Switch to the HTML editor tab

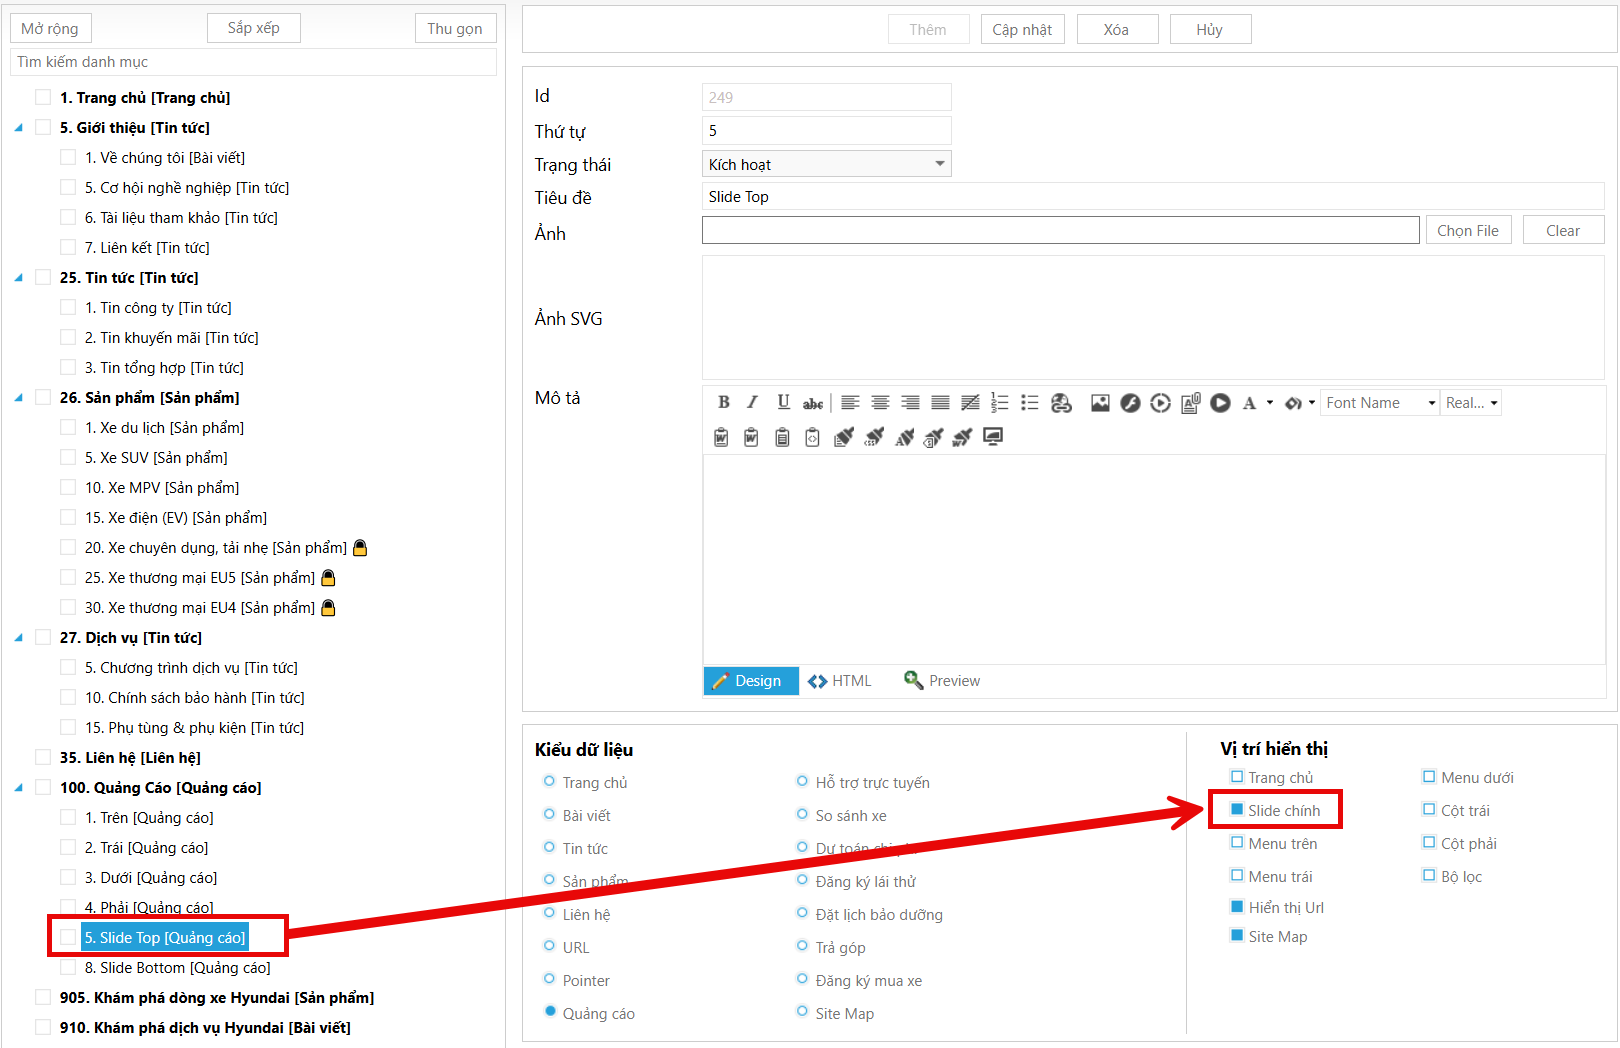(x=840, y=681)
